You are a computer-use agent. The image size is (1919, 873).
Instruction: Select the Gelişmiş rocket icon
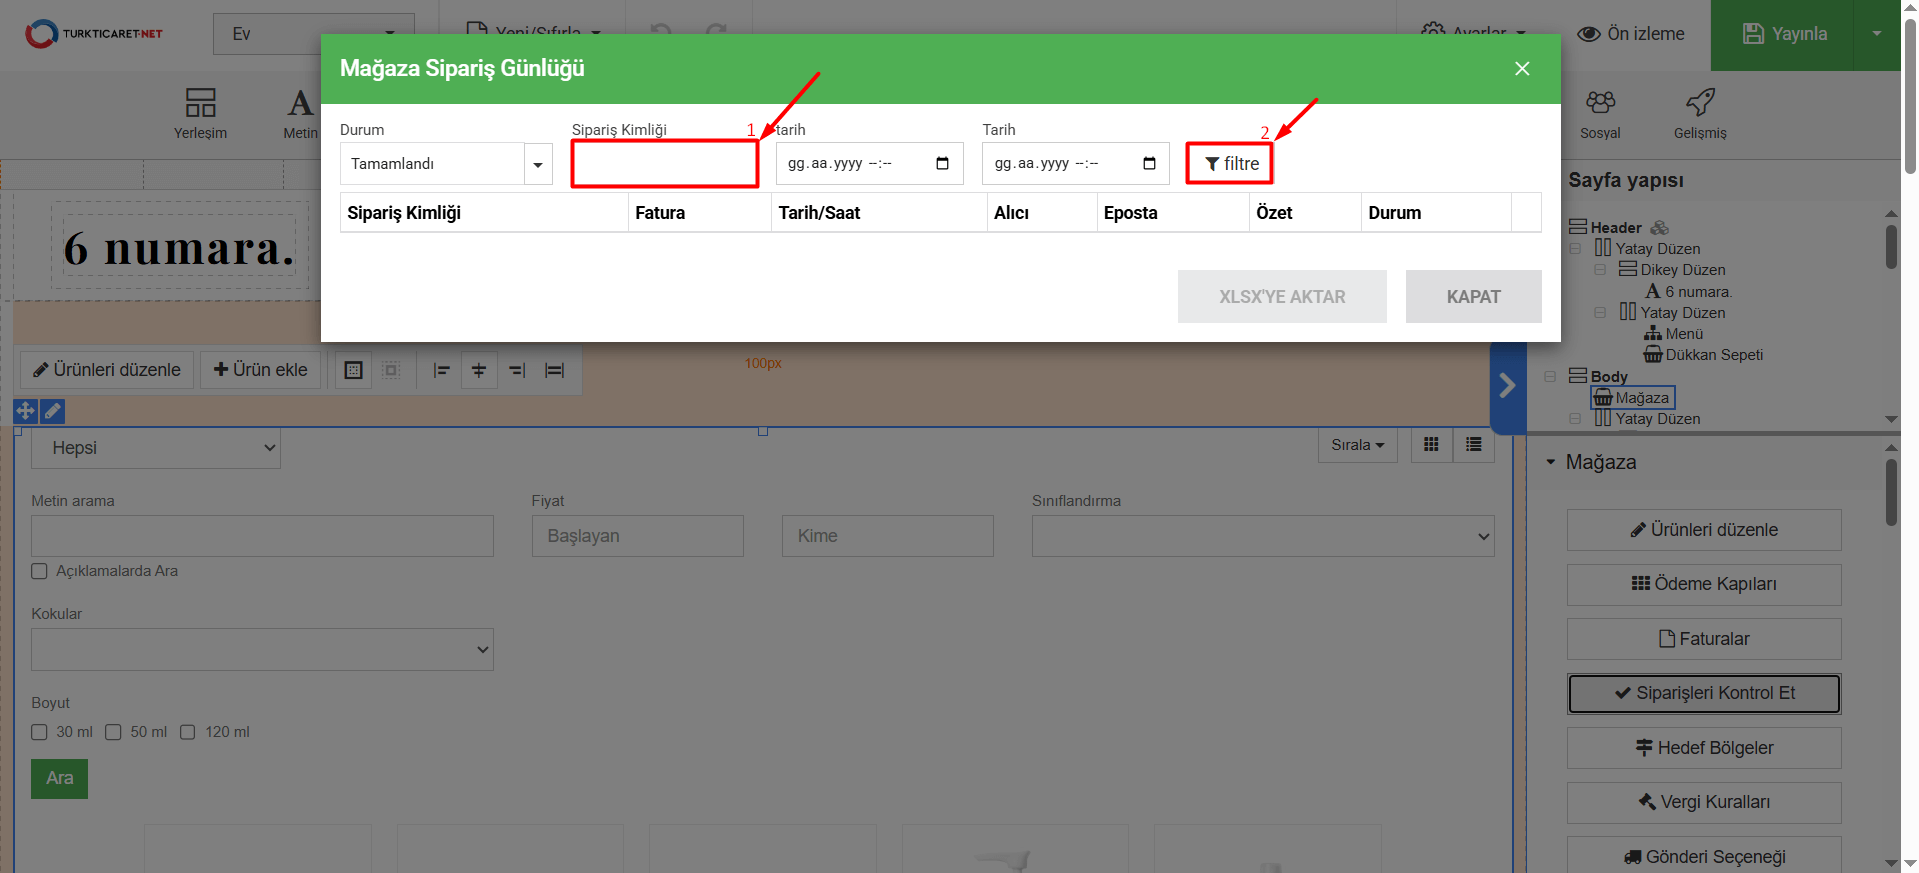point(1699,112)
